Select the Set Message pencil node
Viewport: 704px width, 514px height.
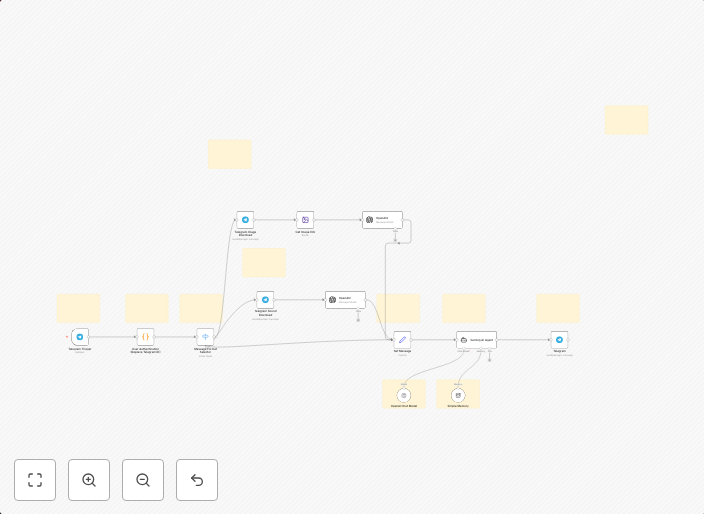click(402, 340)
